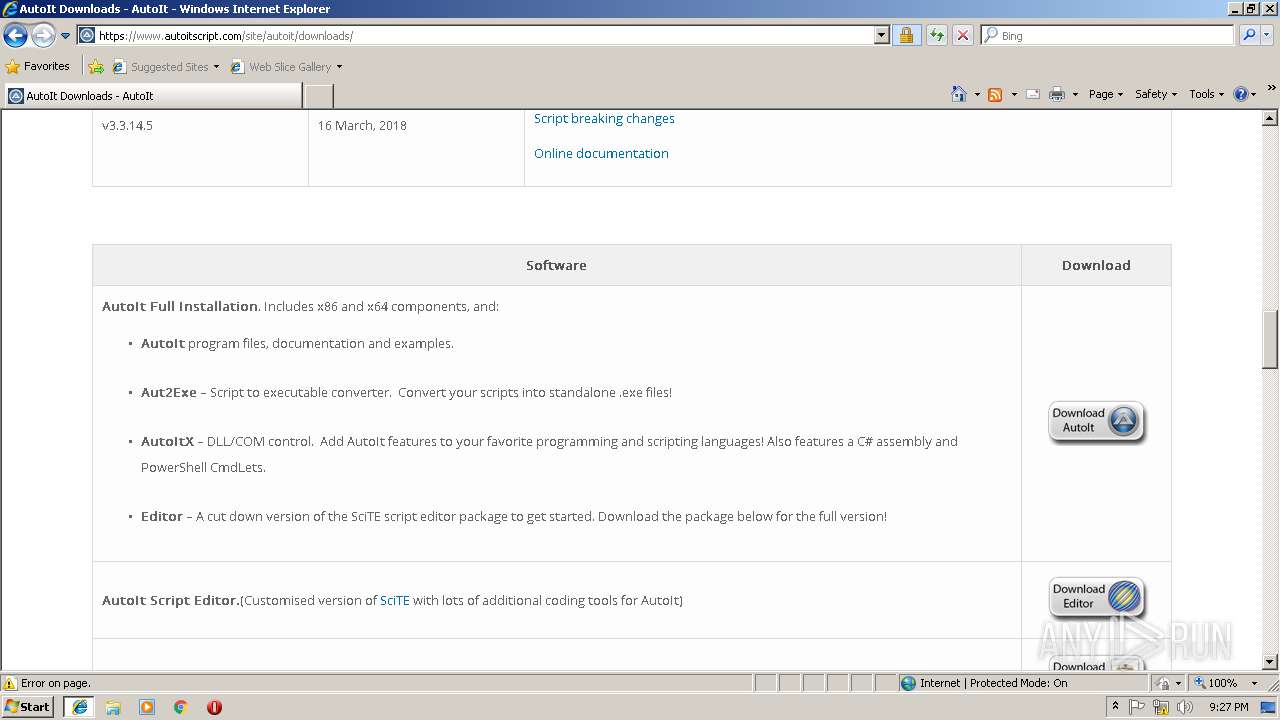Click AutoIt Full Installation heading text

click(180, 306)
